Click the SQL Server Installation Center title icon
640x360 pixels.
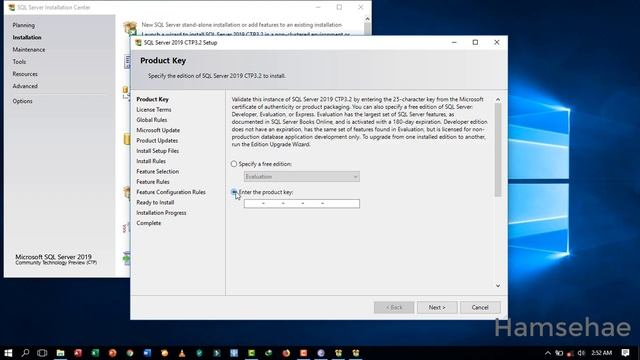[x=12, y=7]
